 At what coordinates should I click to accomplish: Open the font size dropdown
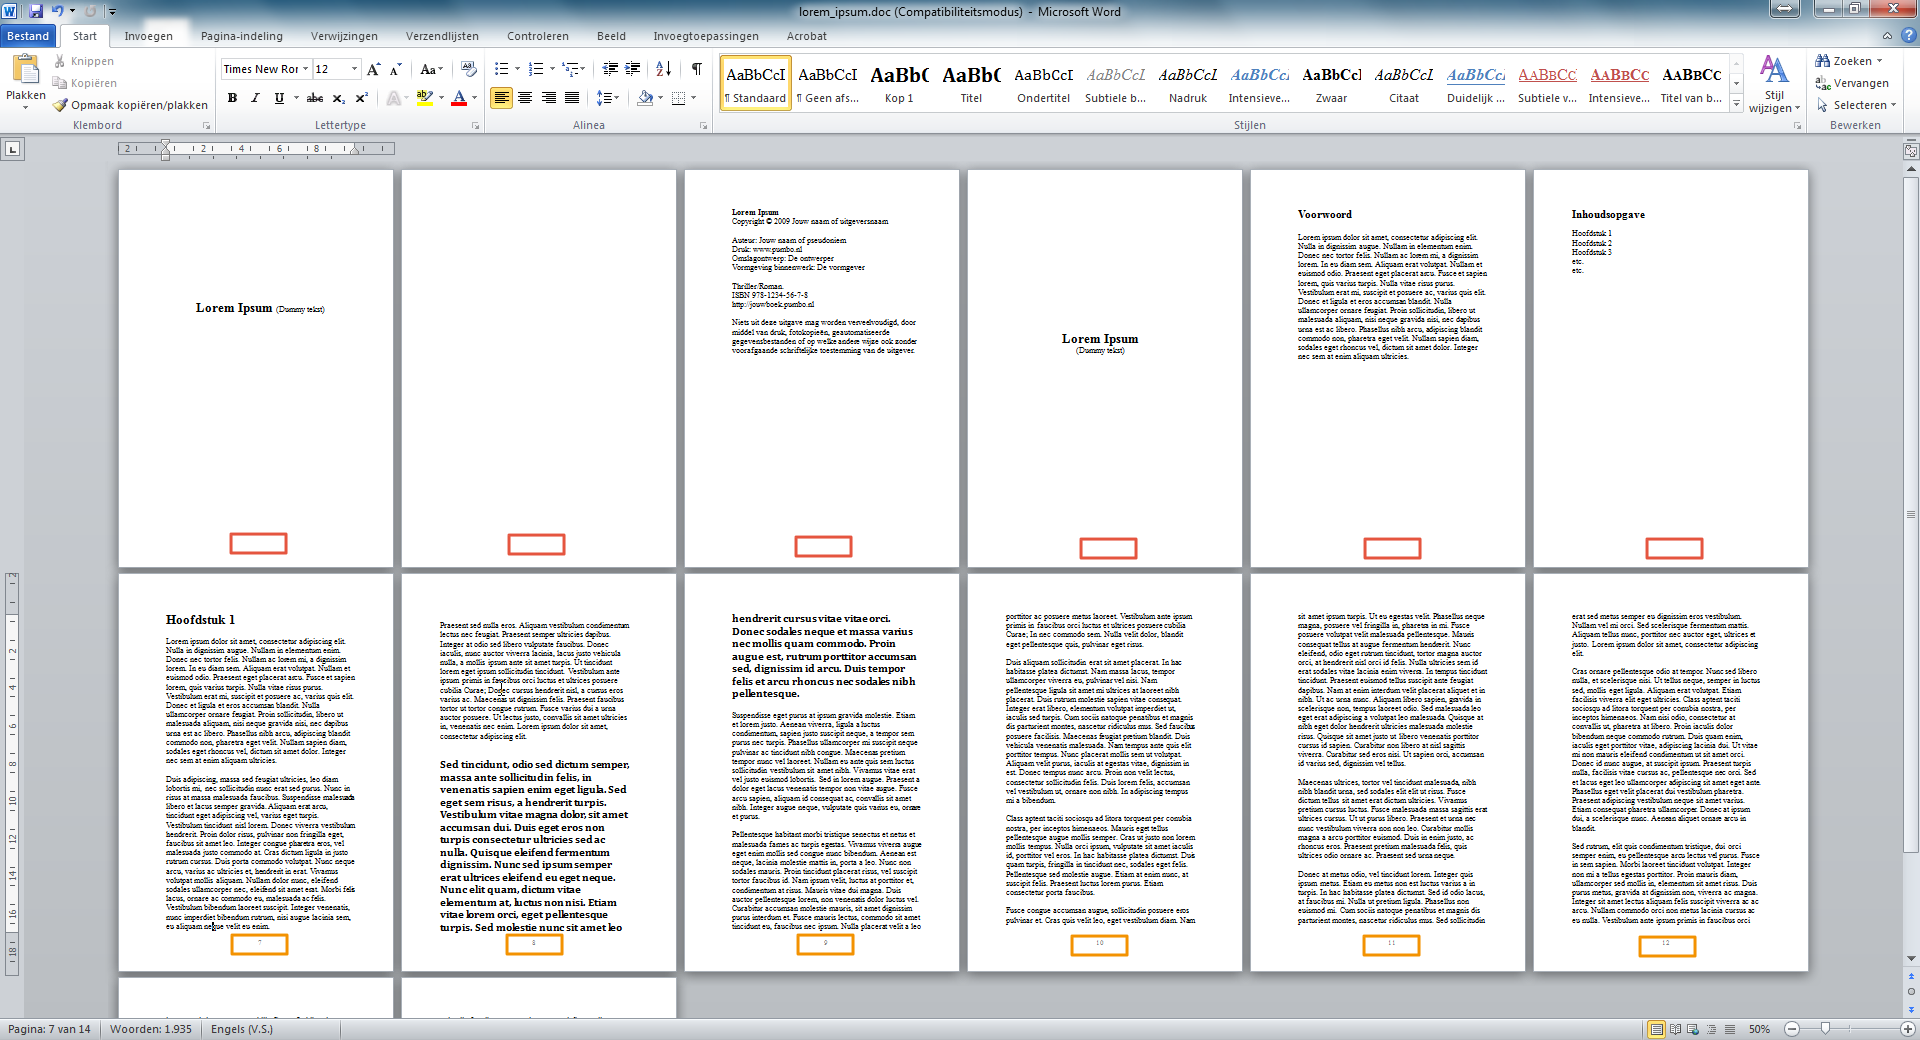(354, 69)
